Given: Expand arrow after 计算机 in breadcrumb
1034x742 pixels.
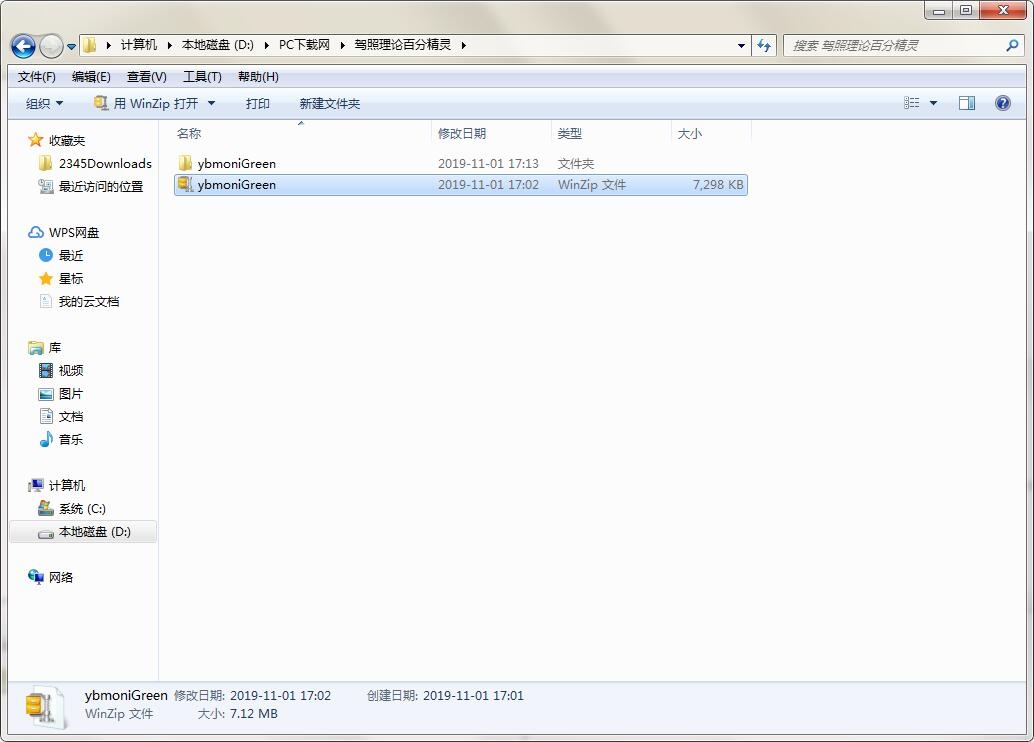Looking at the screenshot, I should click(169, 46).
